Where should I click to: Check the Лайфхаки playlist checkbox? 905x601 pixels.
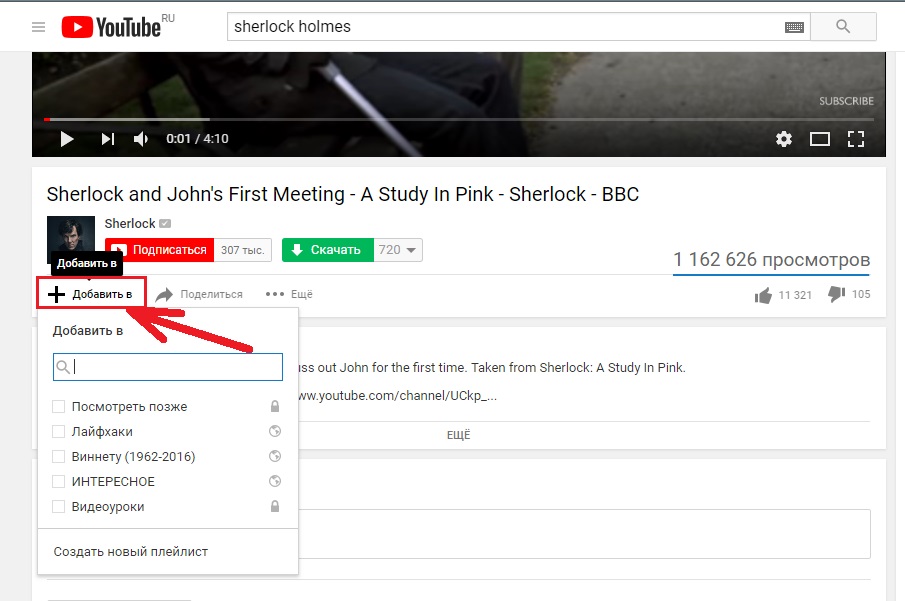(59, 432)
